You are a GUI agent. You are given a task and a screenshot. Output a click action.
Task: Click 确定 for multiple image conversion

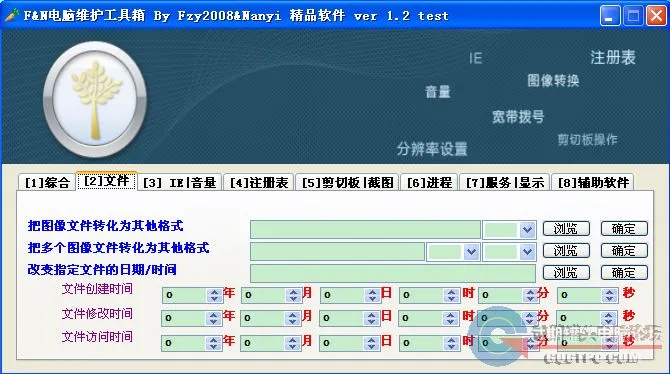point(624,250)
